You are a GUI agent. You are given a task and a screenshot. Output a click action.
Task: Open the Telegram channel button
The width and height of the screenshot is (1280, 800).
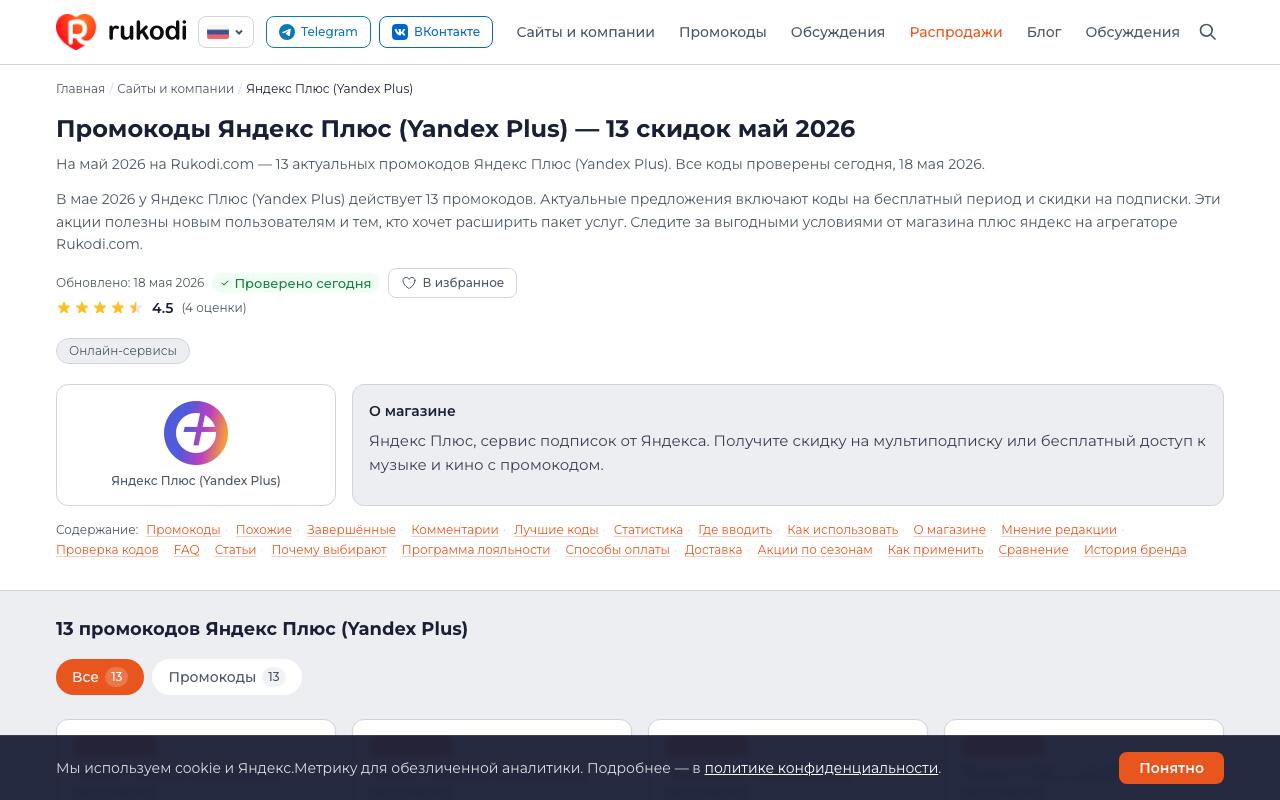[318, 32]
